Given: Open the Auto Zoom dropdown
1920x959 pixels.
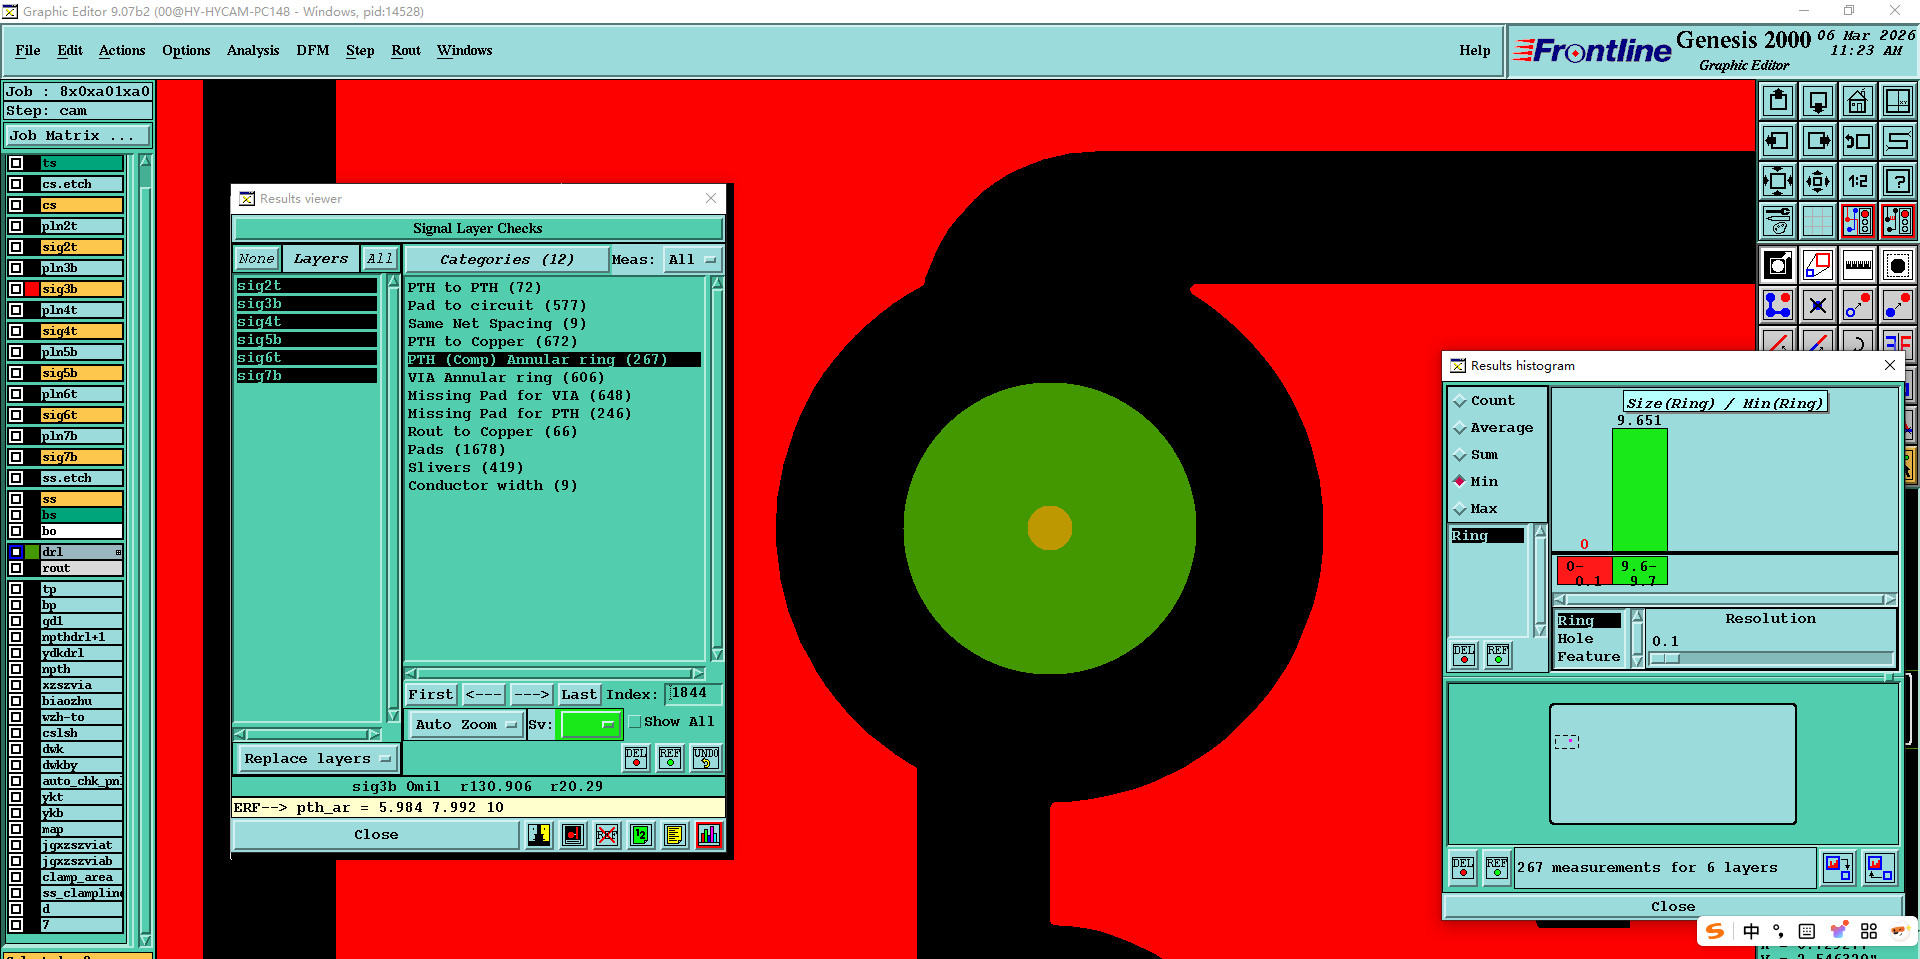Looking at the screenshot, I should pos(466,725).
